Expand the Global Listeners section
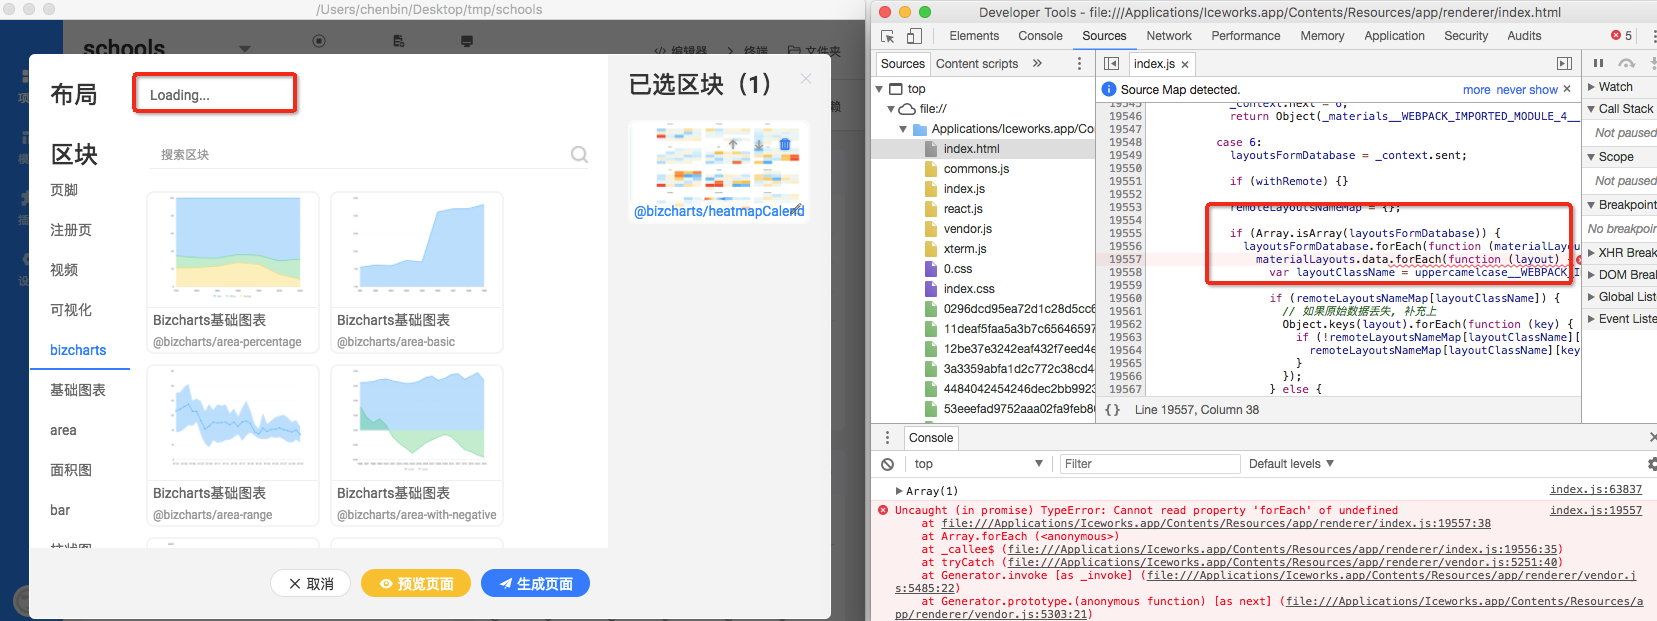1657x621 pixels. [1591, 297]
